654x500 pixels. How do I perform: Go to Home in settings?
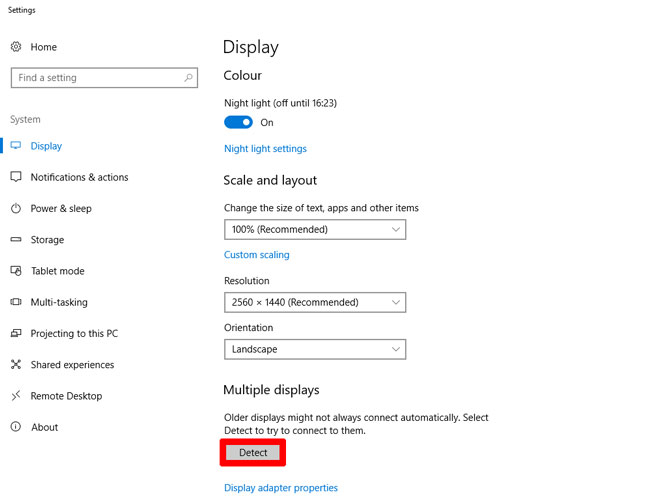[43, 47]
